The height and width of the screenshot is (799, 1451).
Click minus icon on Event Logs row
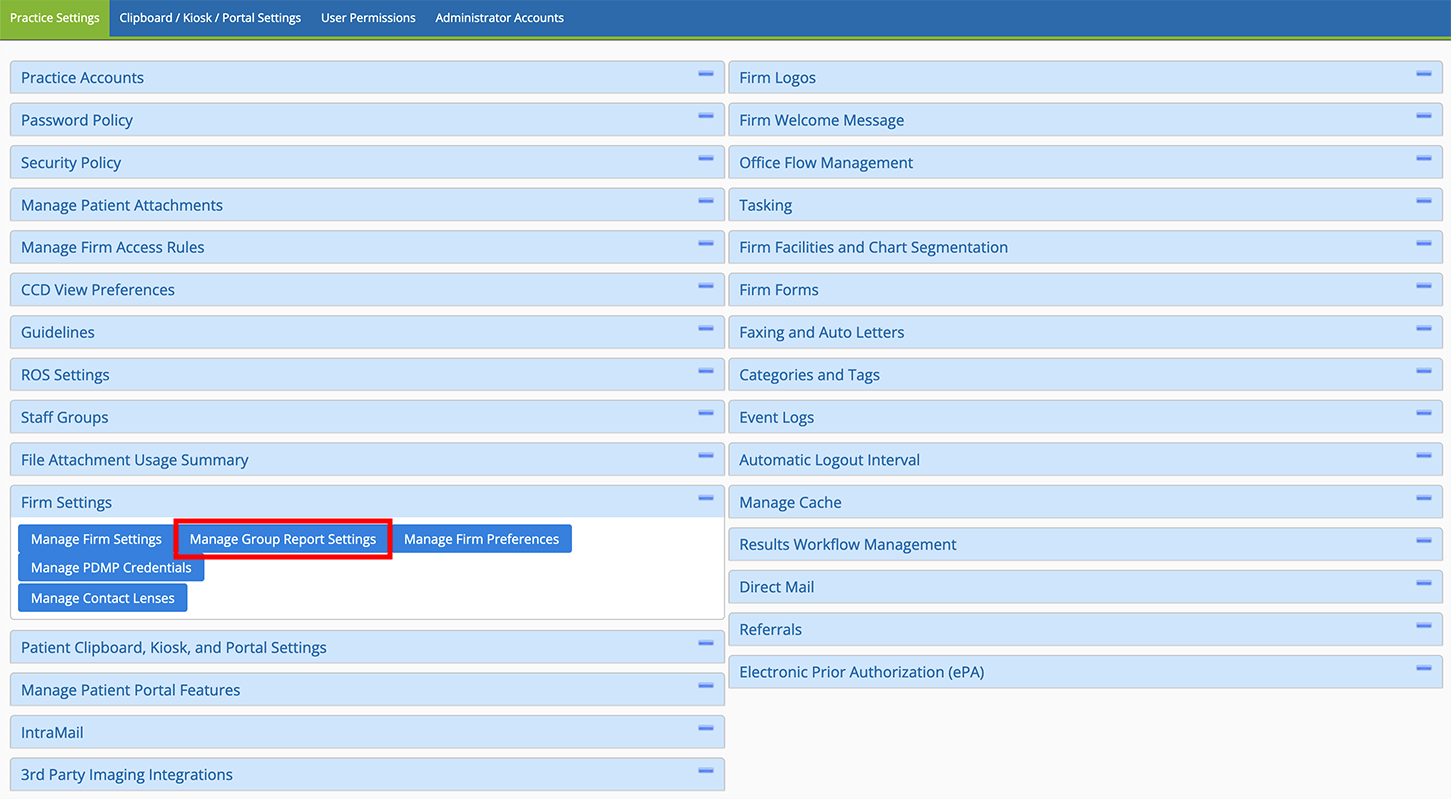[x=1423, y=414]
